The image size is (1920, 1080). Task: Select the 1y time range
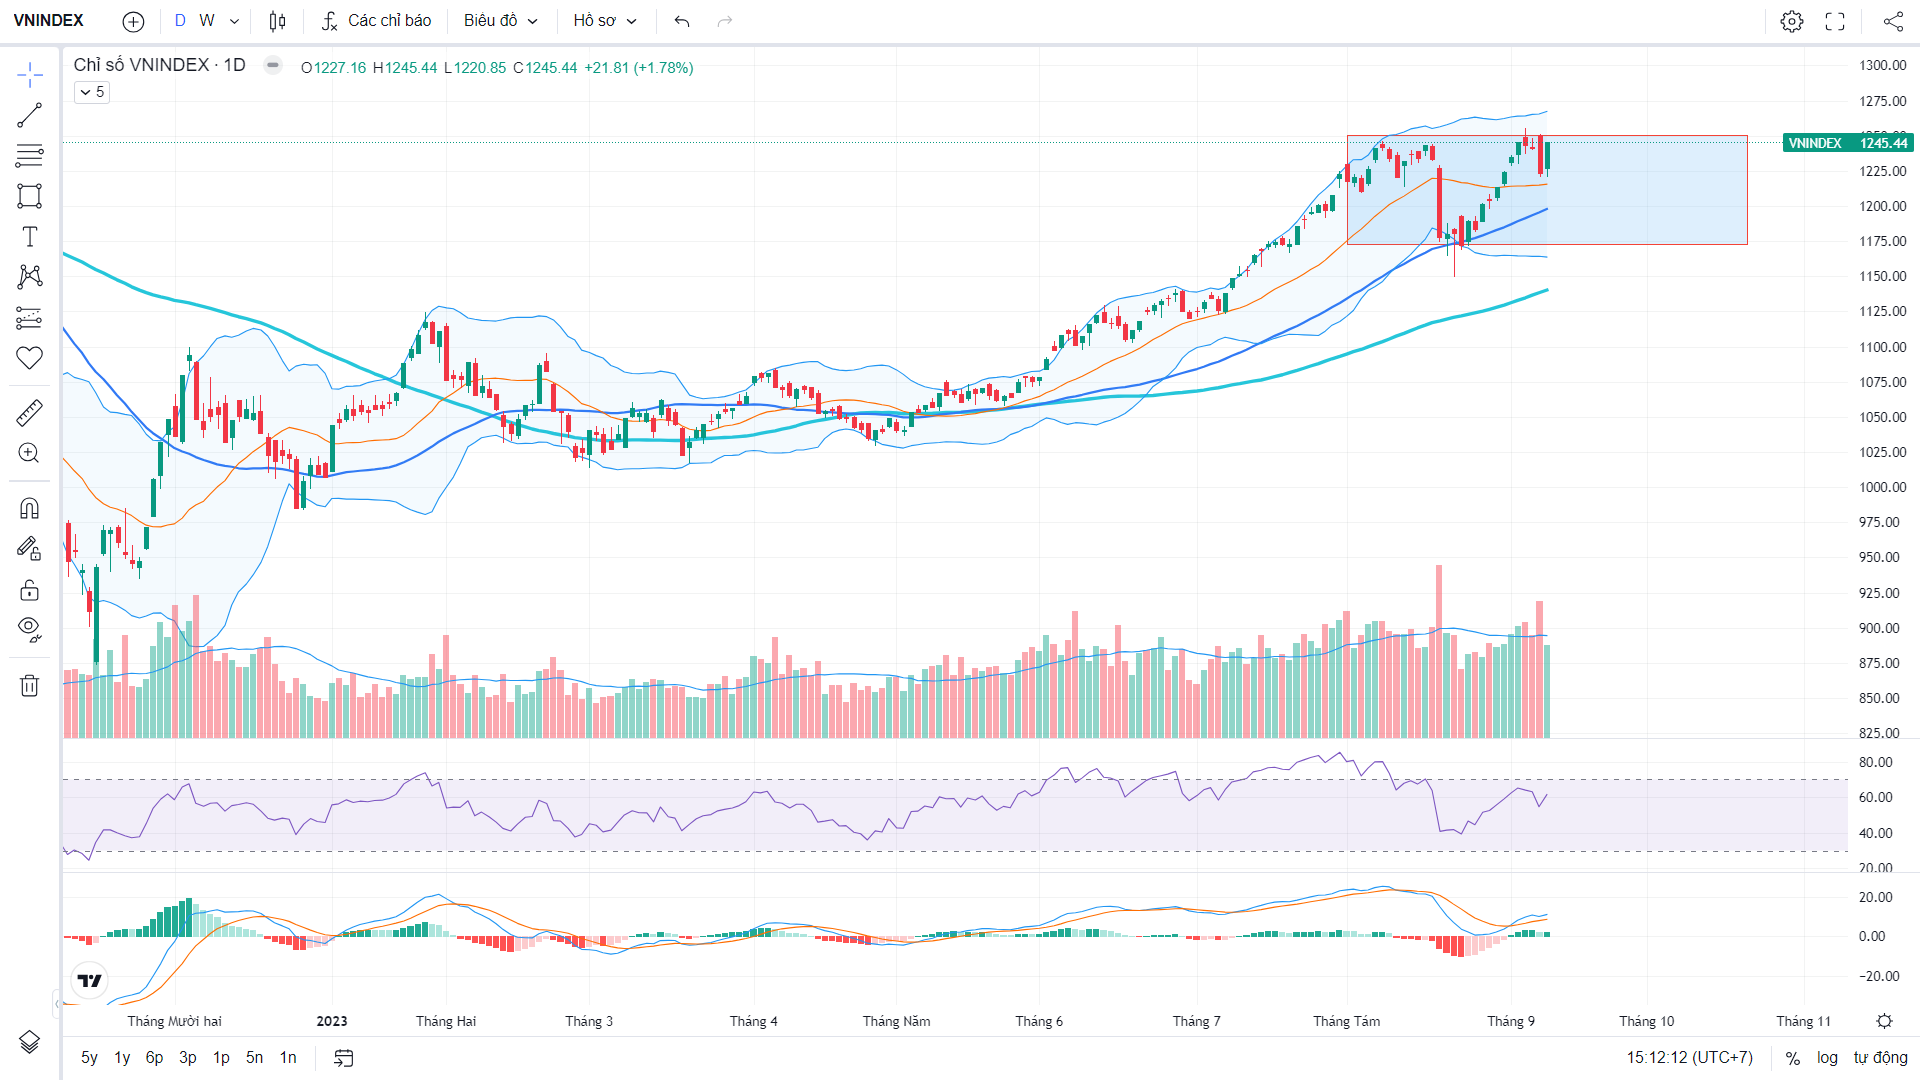[x=122, y=1058]
